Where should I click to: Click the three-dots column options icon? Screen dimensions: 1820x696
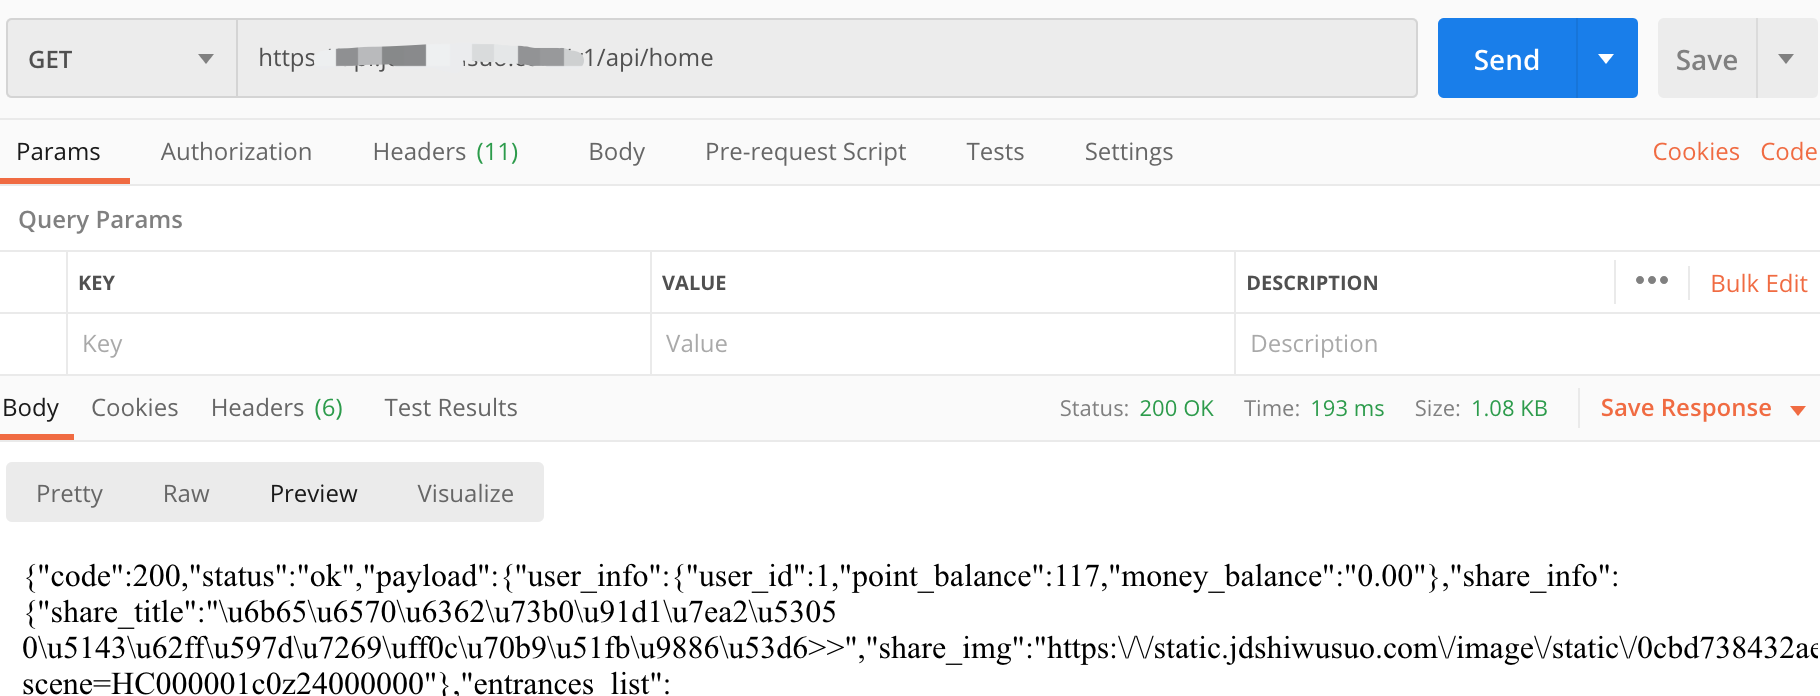1651,281
